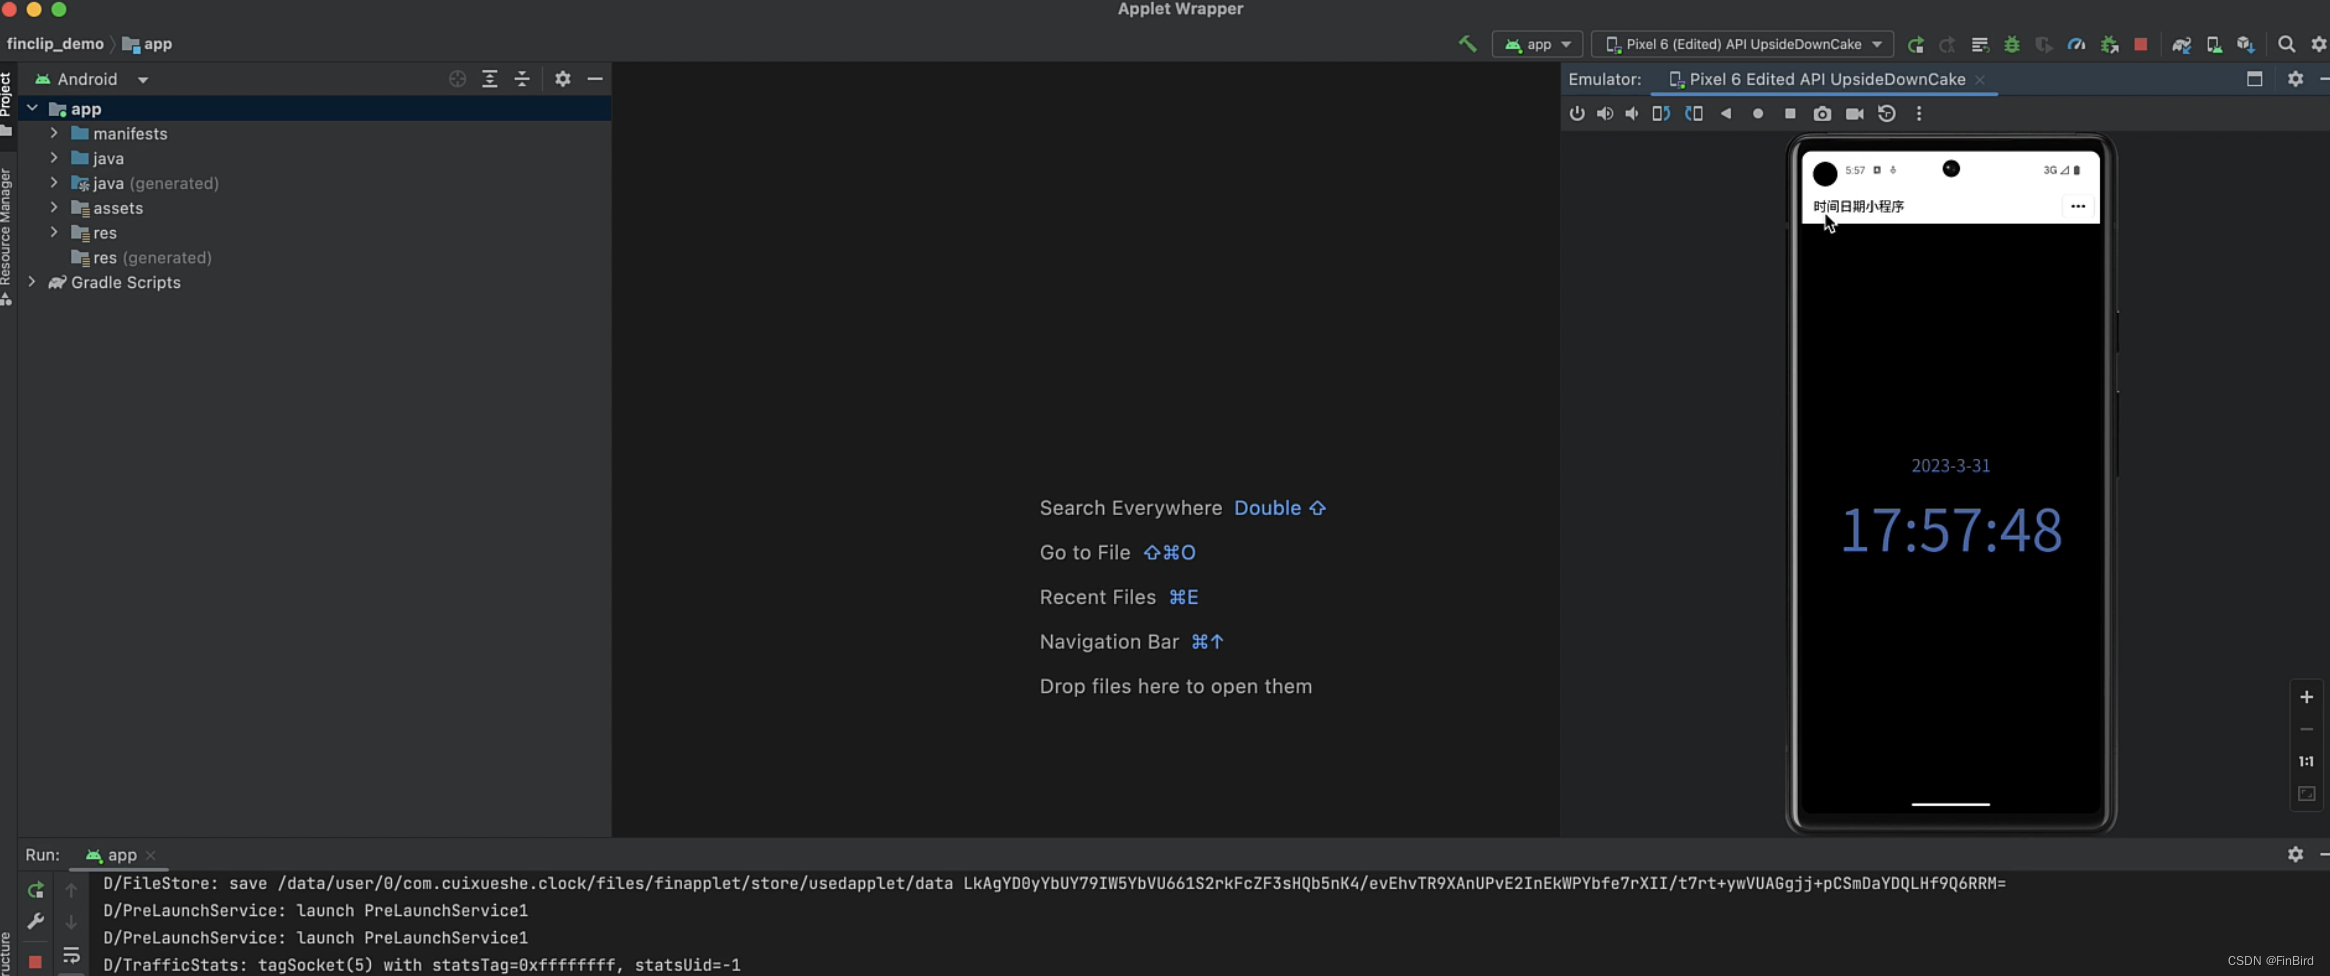Click the Stop square in Run panel
Viewport: 2330px width, 976px height.
[35, 961]
